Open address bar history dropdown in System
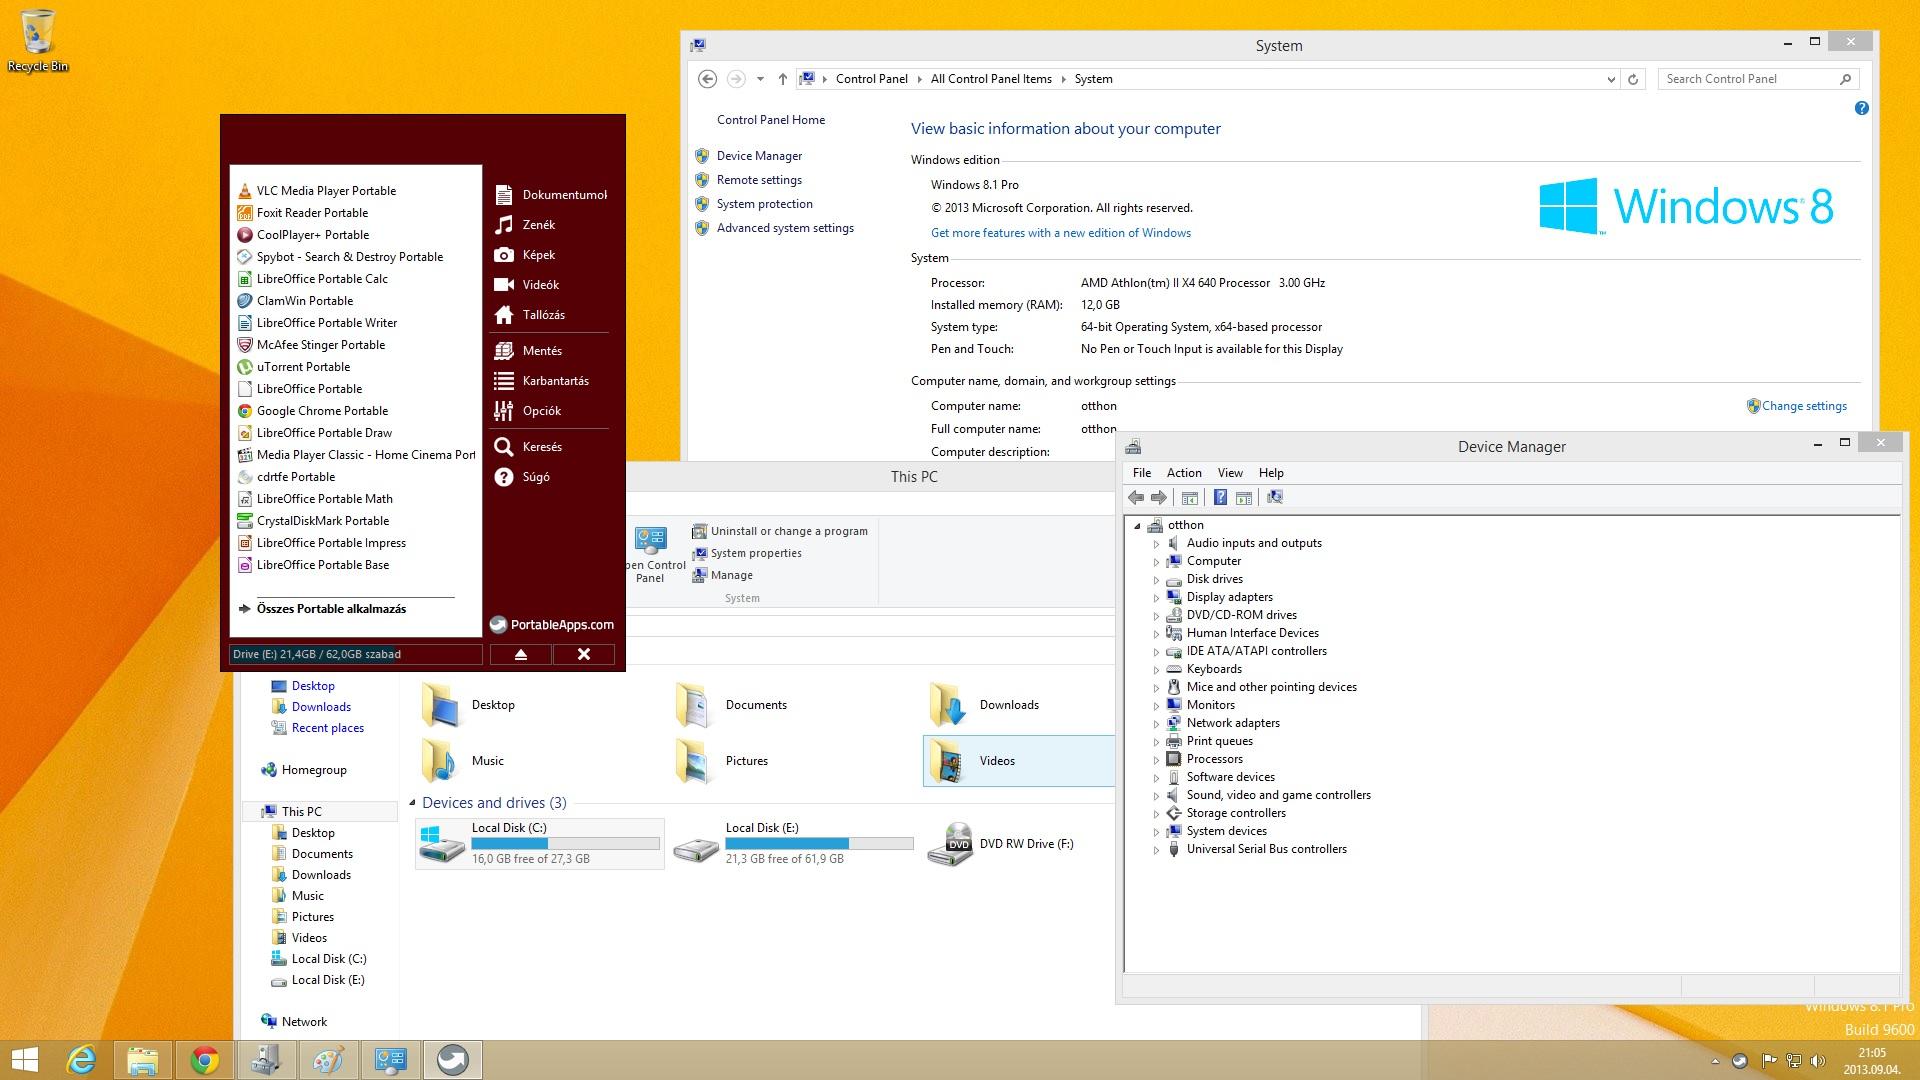 (x=1610, y=79)
